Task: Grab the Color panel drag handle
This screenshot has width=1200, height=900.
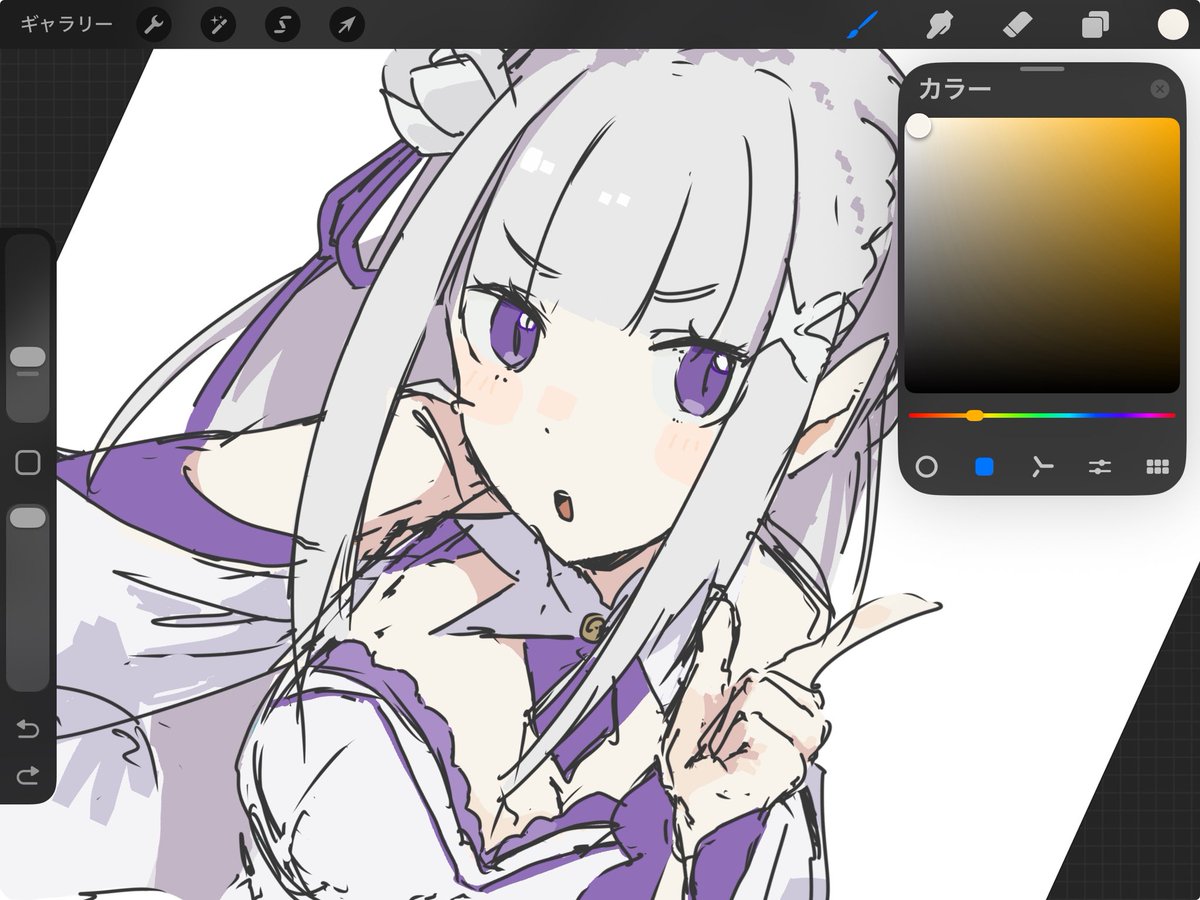Action: pos(1042,69)
